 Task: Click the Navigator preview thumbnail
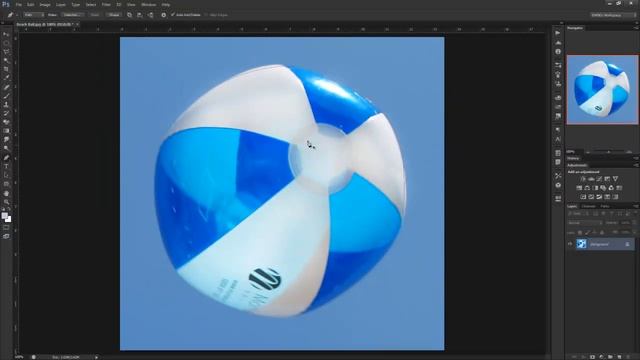click(602, 89)
